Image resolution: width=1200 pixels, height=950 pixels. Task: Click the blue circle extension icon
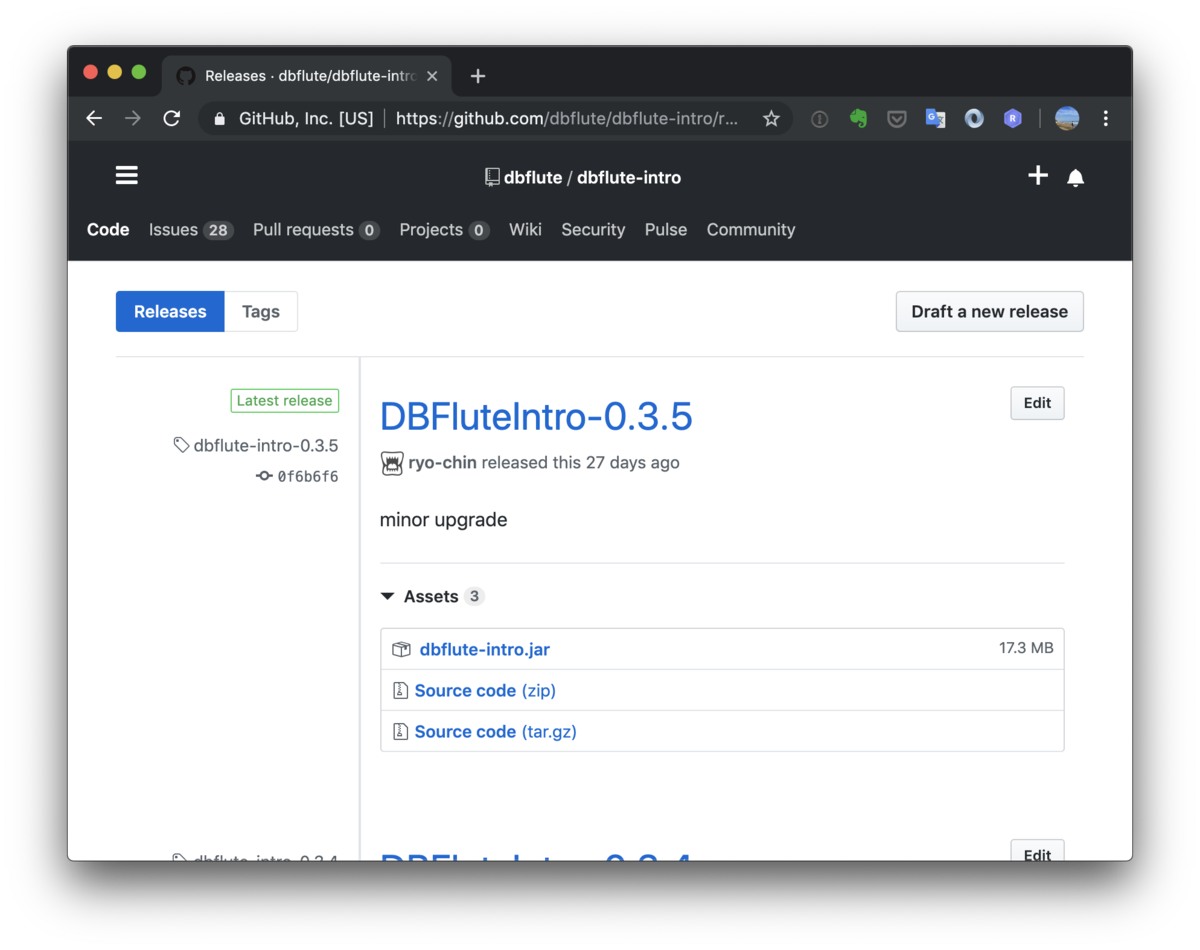click(x=974, y=118)
